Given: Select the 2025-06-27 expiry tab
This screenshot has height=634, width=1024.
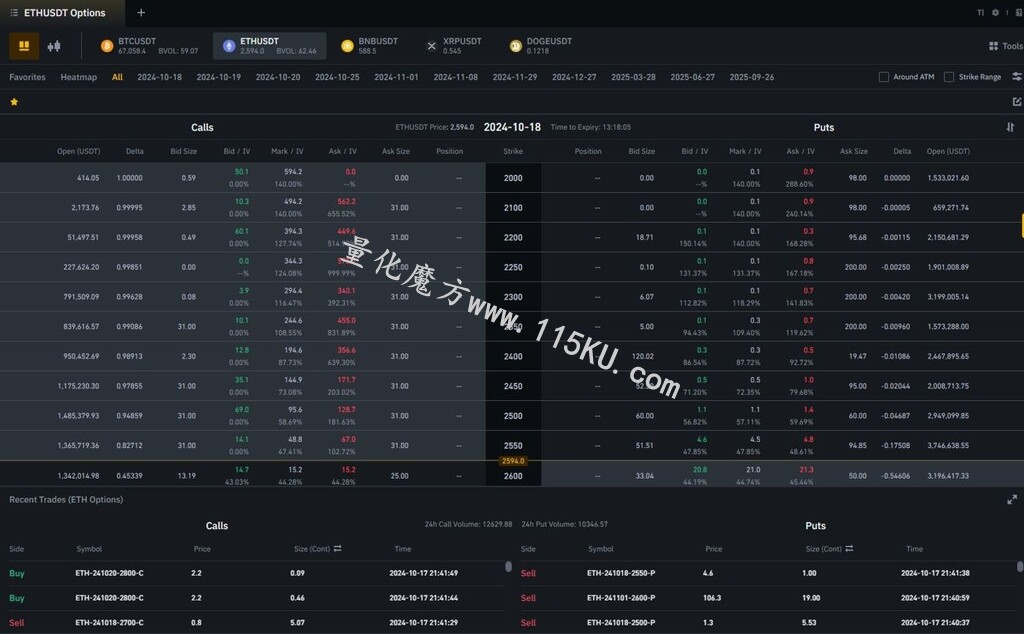Looking at the screenshot, I should click(692, 76).
